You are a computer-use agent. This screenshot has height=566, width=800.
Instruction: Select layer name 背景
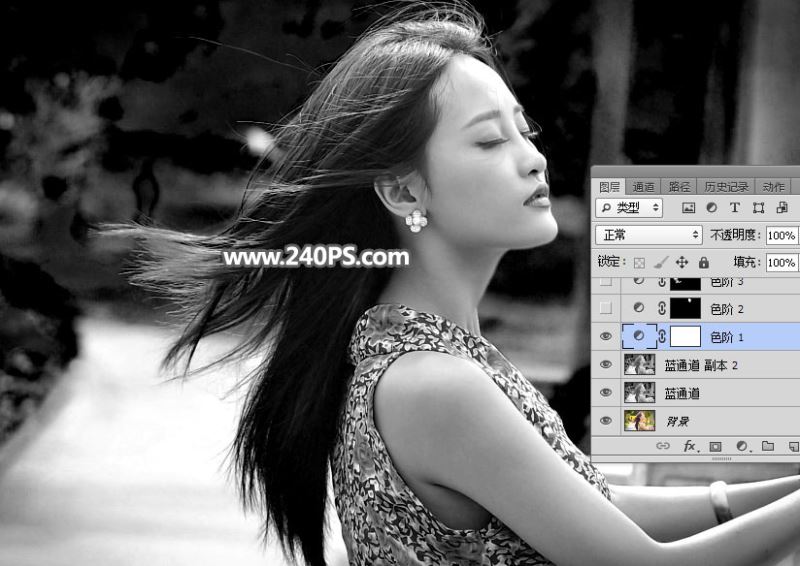[677, 421]
